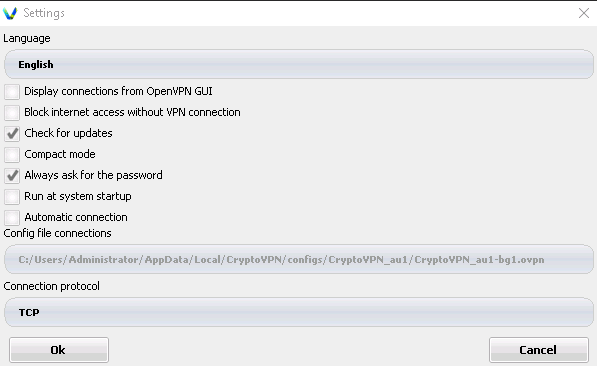Click the 'Compact mode' label text
The image size is (597, 366).
point(60,154)
